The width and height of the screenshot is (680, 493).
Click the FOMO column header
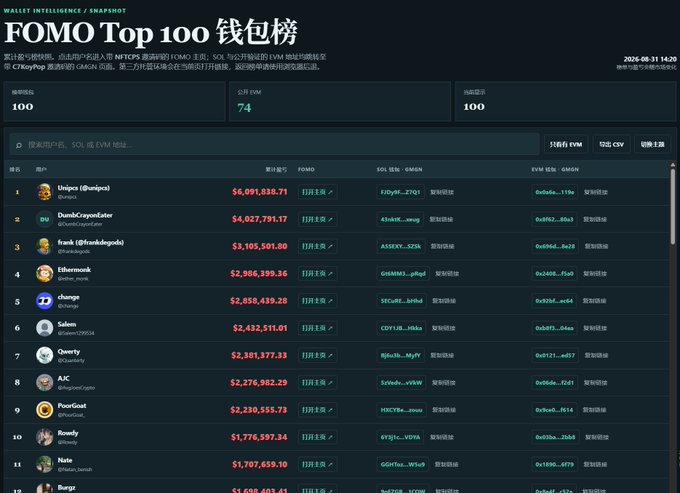click(x=306, y=170)
